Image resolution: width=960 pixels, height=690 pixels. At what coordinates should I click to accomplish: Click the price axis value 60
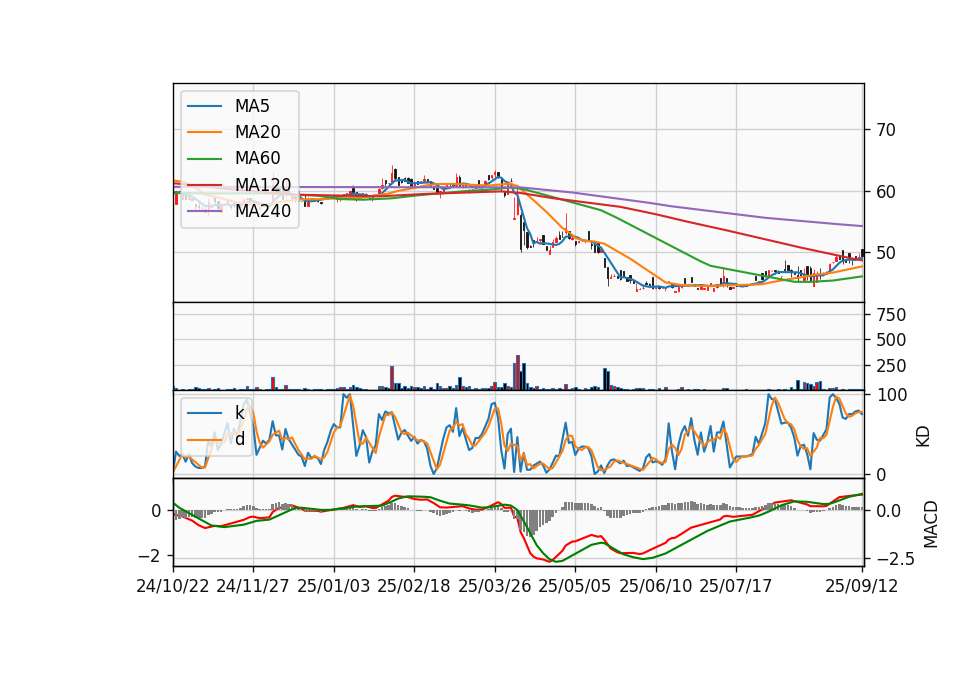[886, 192]
